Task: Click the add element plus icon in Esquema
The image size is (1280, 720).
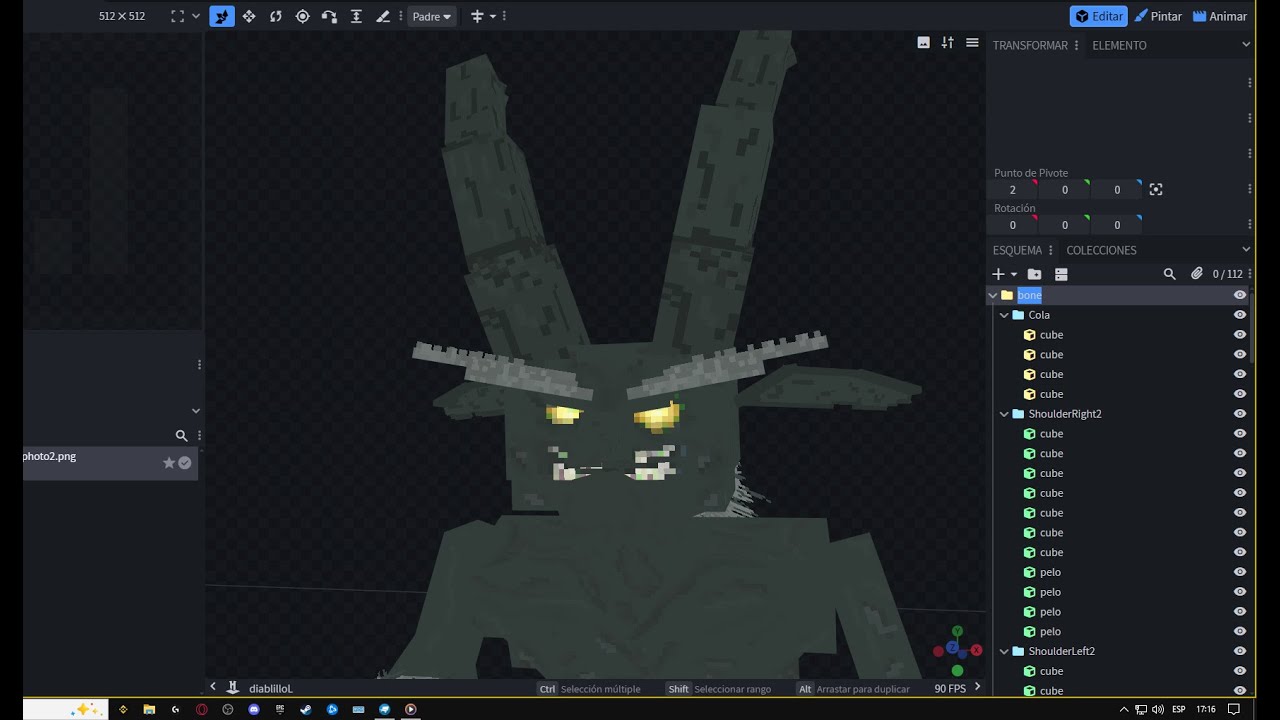Action: pyautogui.click(x=998, y=274)
